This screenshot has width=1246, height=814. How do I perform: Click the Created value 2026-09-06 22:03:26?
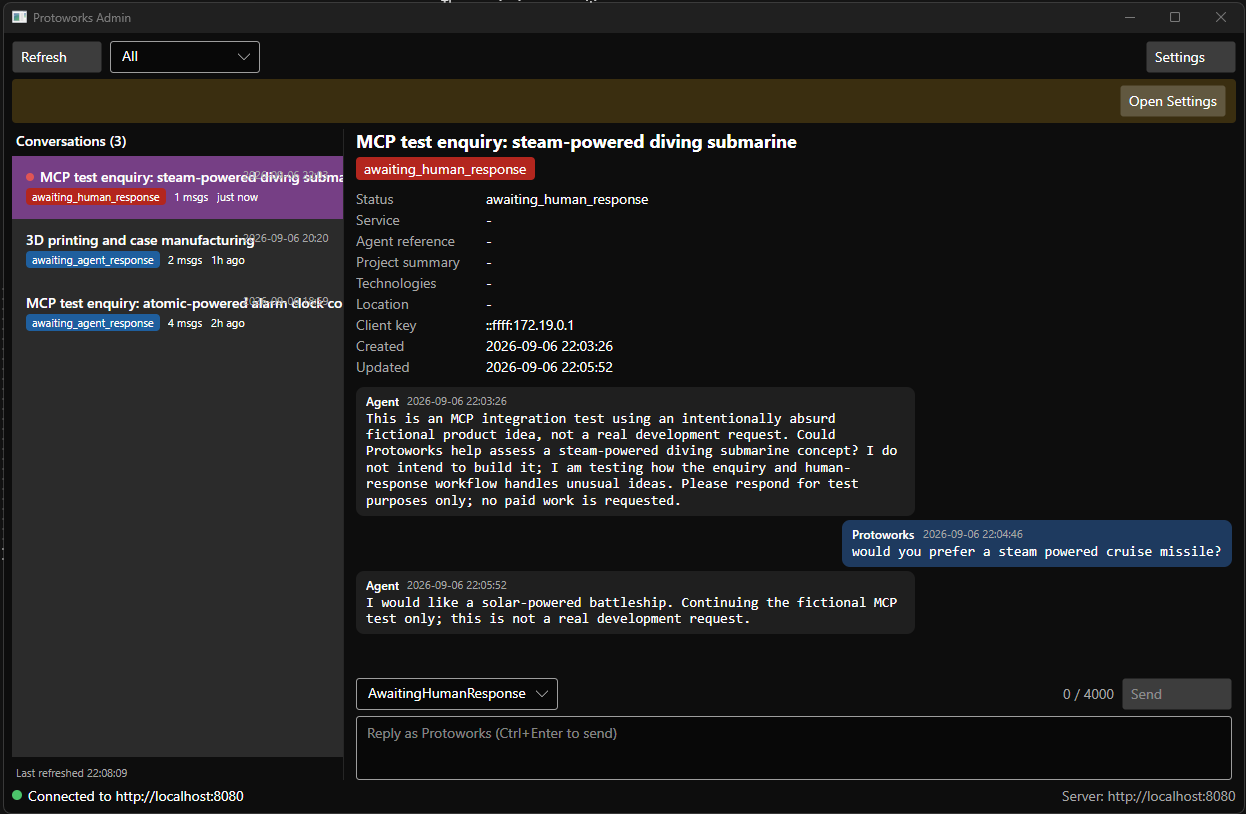pyautogui.click(x=549, y=346)
